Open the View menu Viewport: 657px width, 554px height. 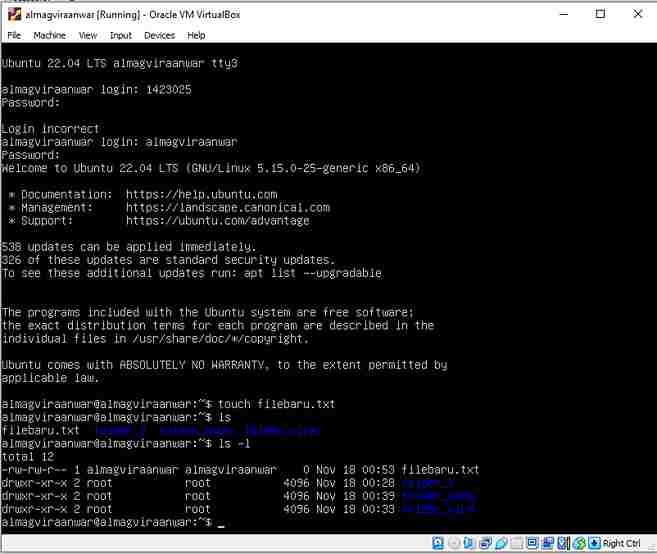tap(88, 36)
